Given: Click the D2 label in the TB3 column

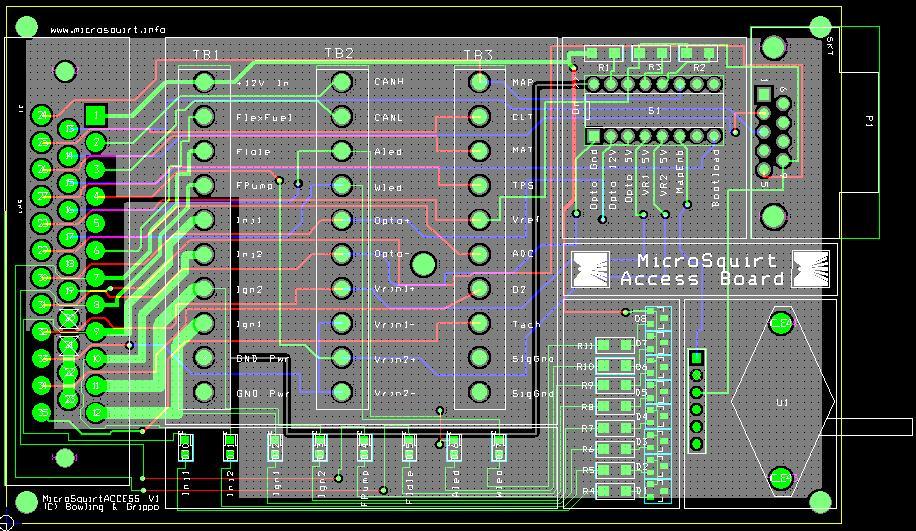Looking at the screenshot, I should pyautogui.click(x=519, y=289).
